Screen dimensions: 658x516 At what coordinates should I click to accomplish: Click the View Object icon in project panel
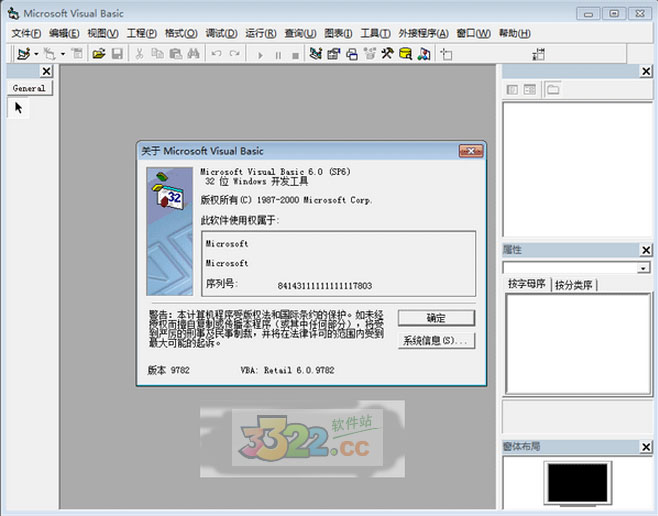click(530, 90)
